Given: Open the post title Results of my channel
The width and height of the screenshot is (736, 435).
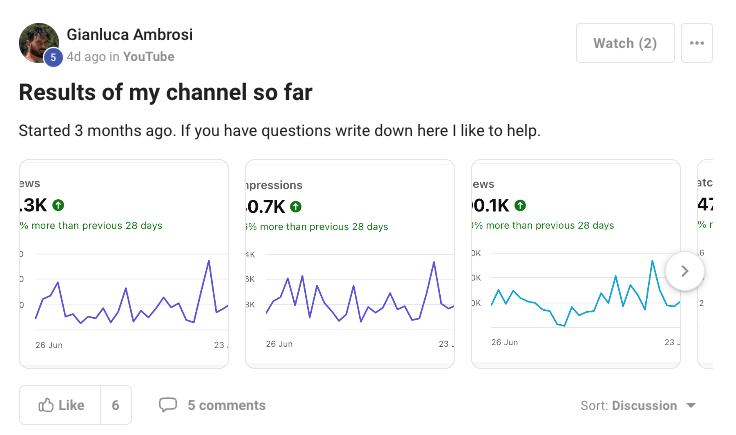Looking at the screenshot, I should (x=166, y=93).
